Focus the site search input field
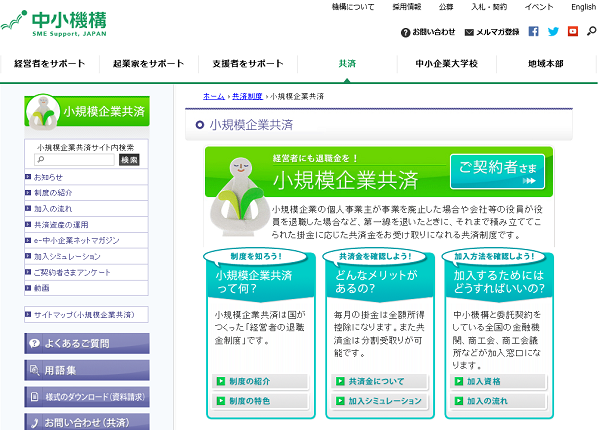Image resolution: width=600 pixels, height=430 pixels. click(x=74, y=160)
